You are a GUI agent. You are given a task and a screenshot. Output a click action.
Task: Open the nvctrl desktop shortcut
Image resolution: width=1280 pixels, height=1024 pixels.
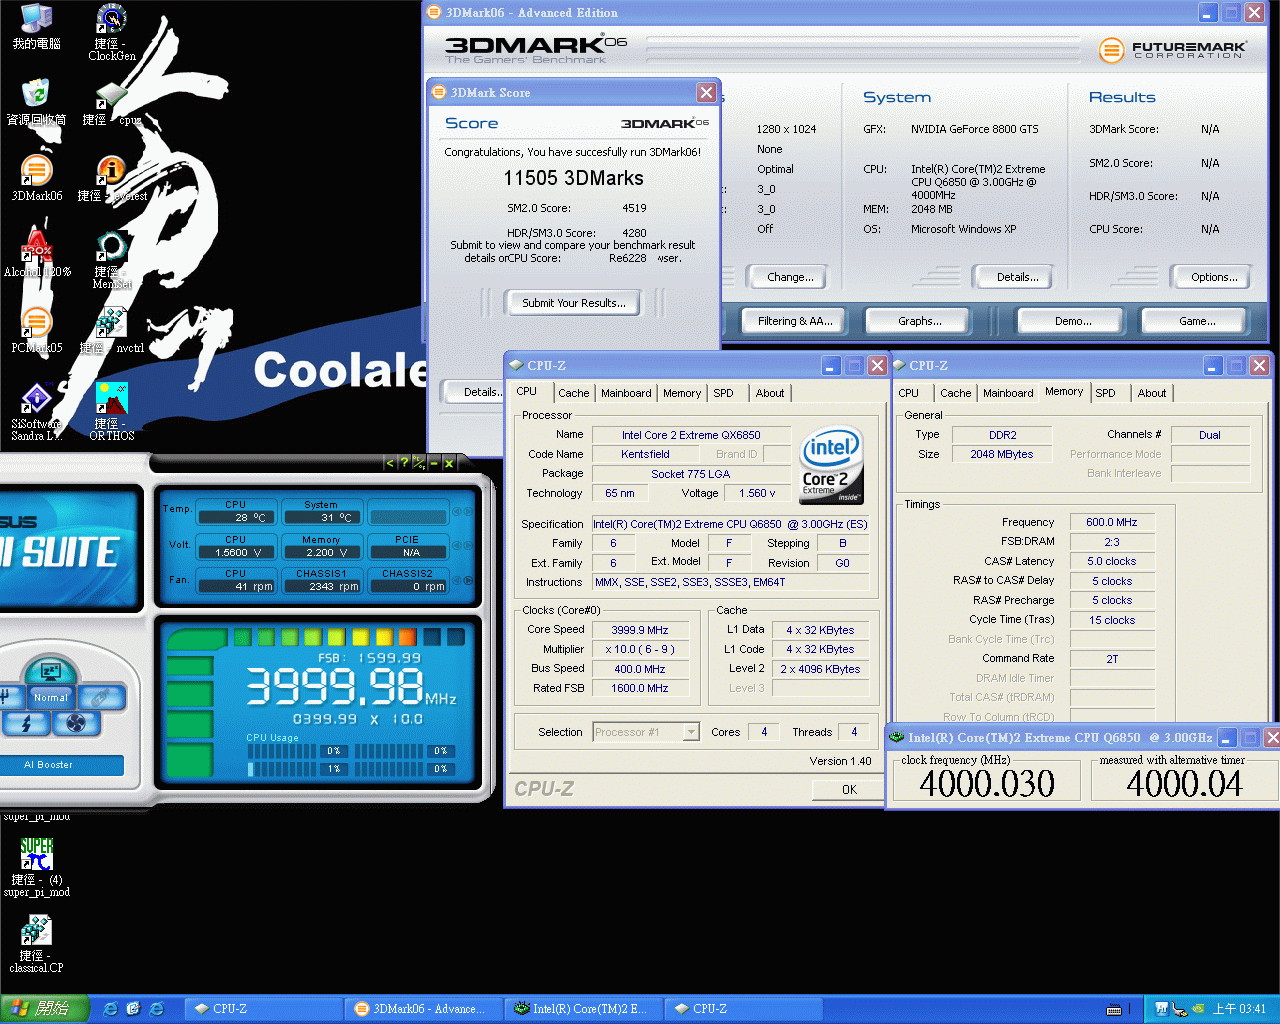tap(112, 330)
